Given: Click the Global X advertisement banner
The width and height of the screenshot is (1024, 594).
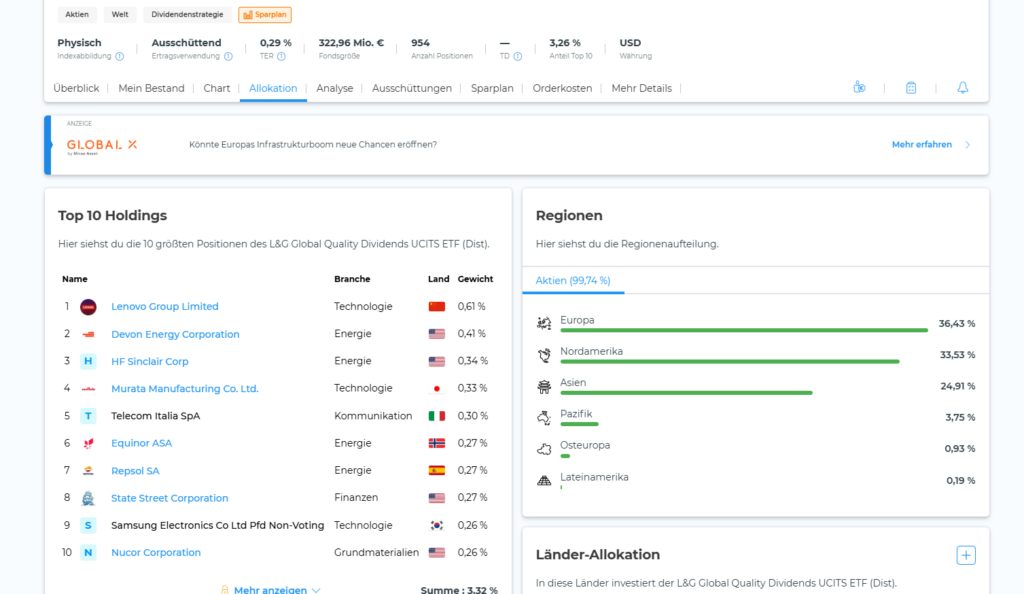Looking at the screenshot, I should (517, 145).
